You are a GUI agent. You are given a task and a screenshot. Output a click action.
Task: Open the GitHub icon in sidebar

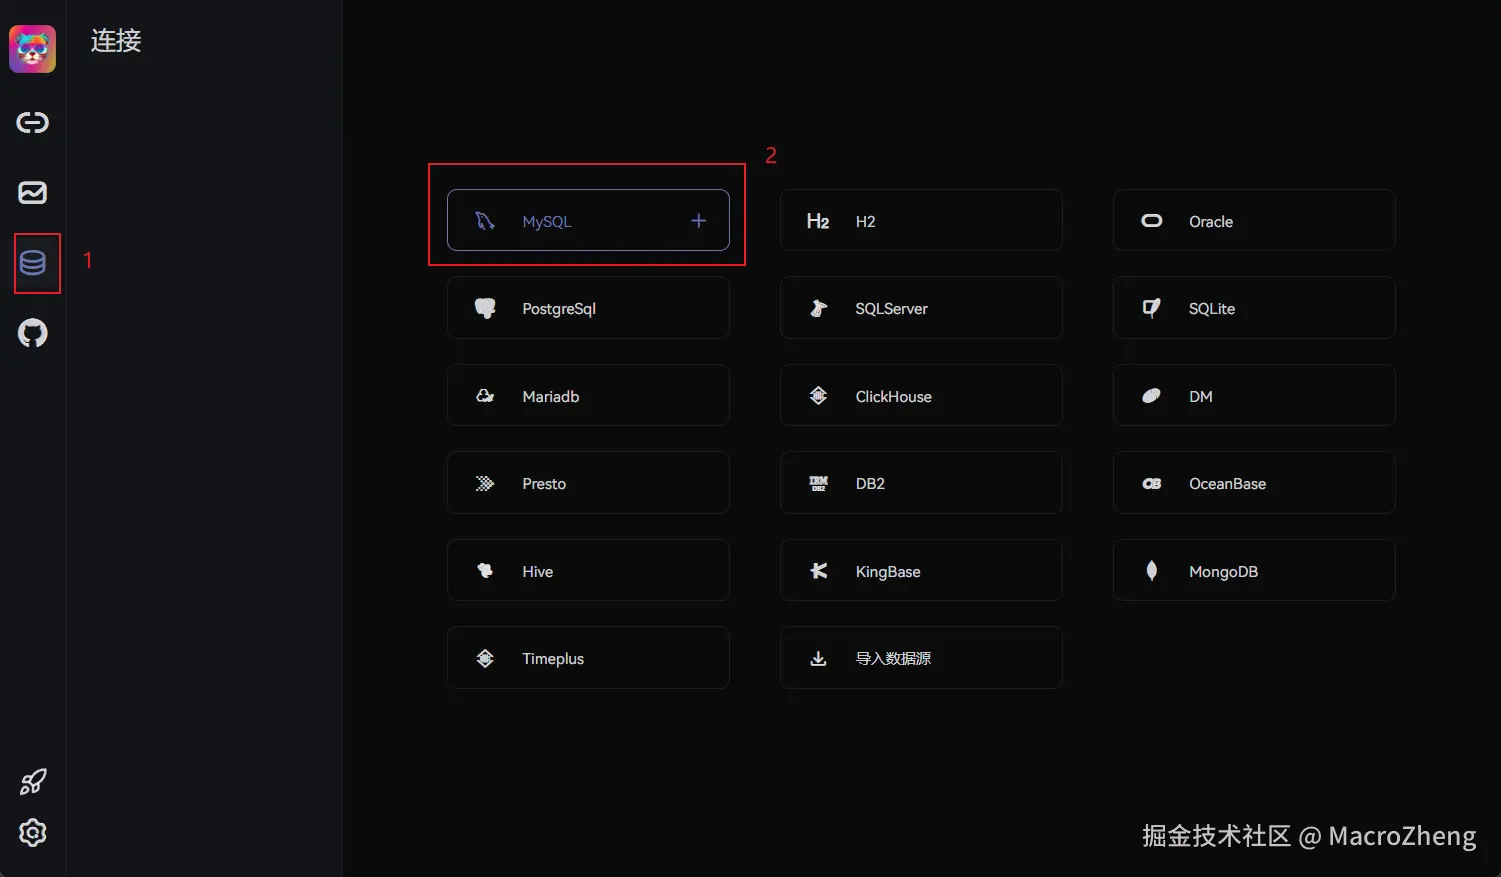(33, 333)
